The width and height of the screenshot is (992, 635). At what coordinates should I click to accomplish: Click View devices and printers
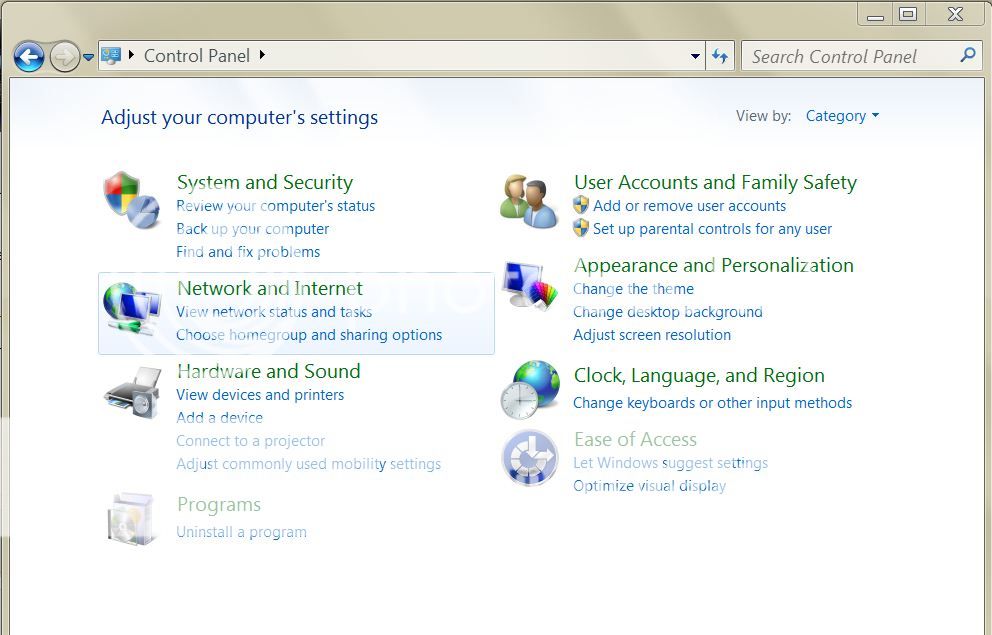[x=260, y=395]
